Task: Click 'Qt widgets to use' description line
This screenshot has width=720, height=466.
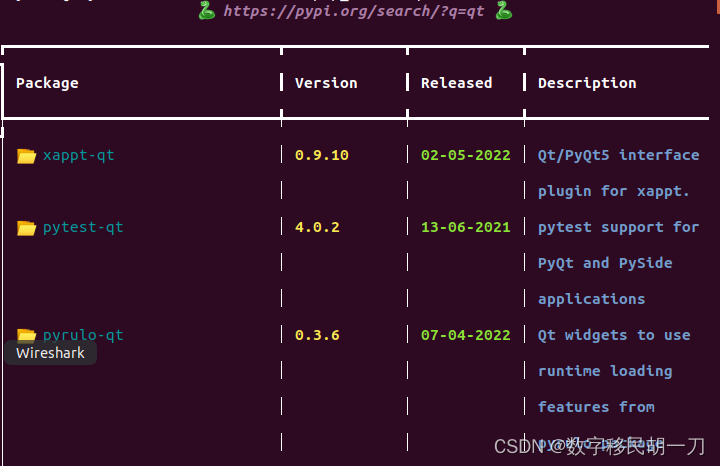Action: tap(614, 335)
